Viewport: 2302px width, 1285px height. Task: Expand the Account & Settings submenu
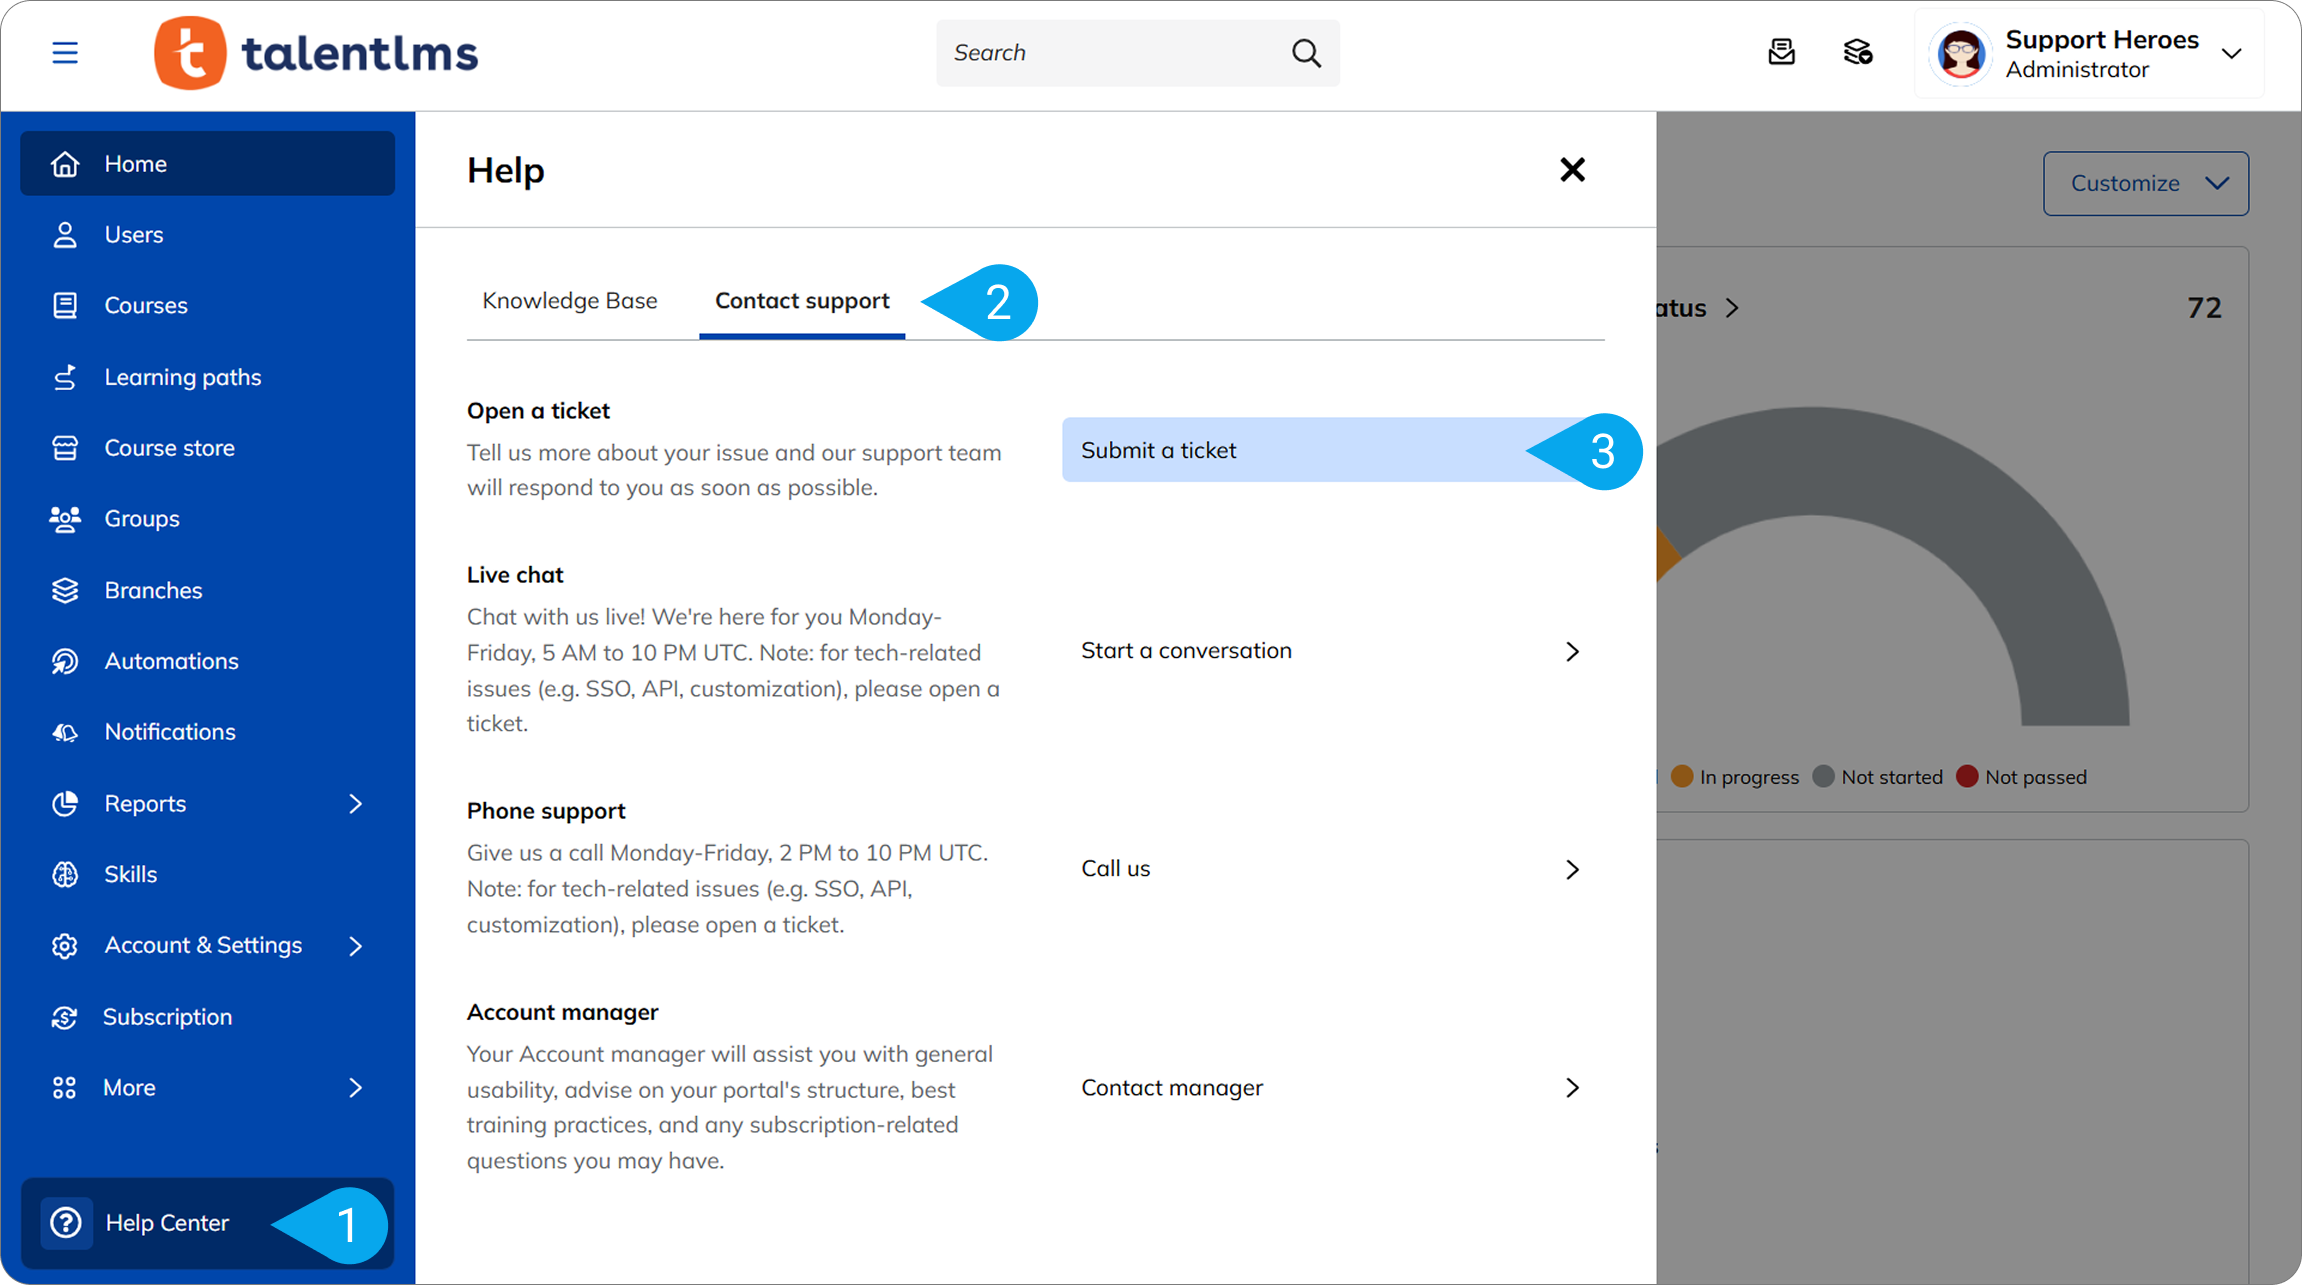pos(356,945)
